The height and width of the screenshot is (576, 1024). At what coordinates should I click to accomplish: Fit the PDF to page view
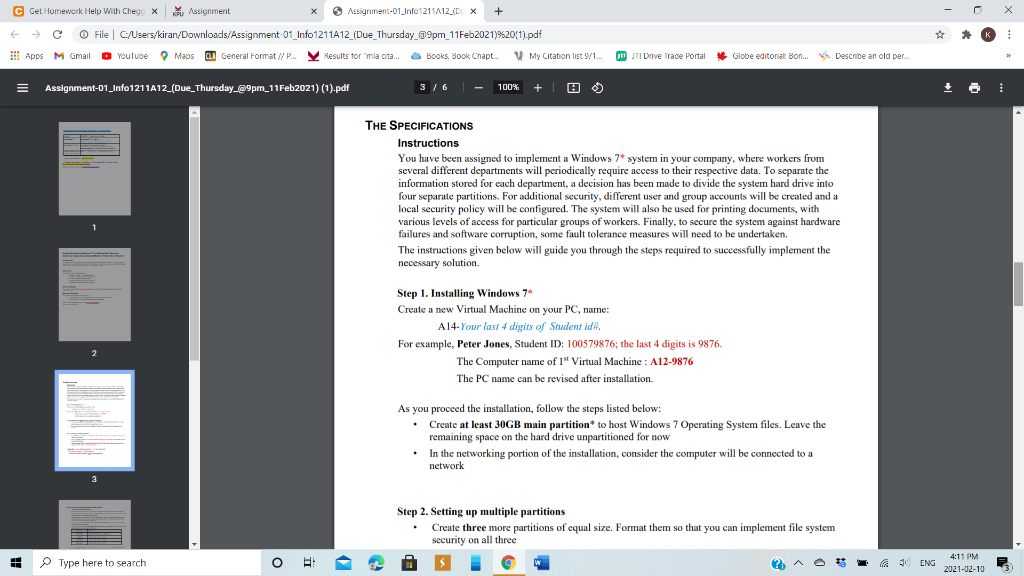pyautogui.click(x=572, y=87)
